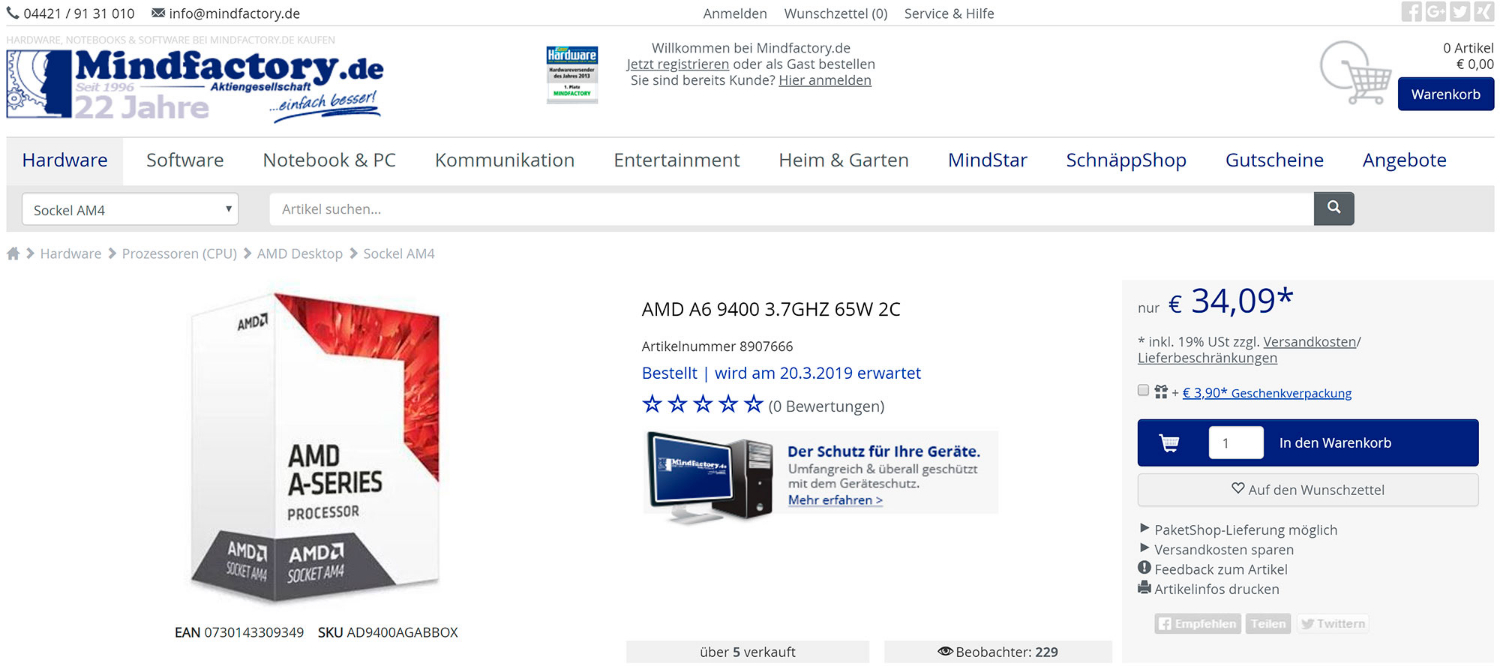Open the Lieferbeschränkungen link
The width and height of the screenshot is (1500, 669).
pos(1207,358)
